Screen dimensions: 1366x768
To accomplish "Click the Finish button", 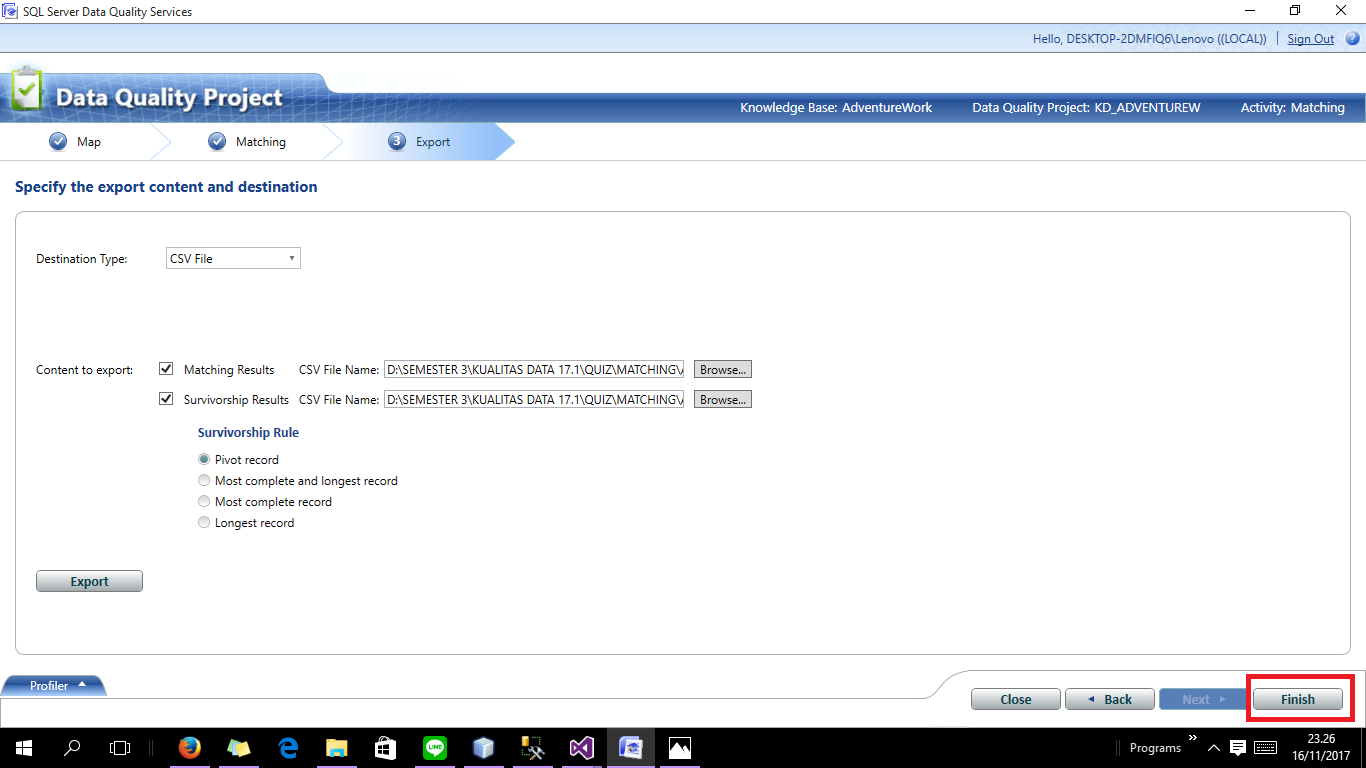I will (1298, 699).
